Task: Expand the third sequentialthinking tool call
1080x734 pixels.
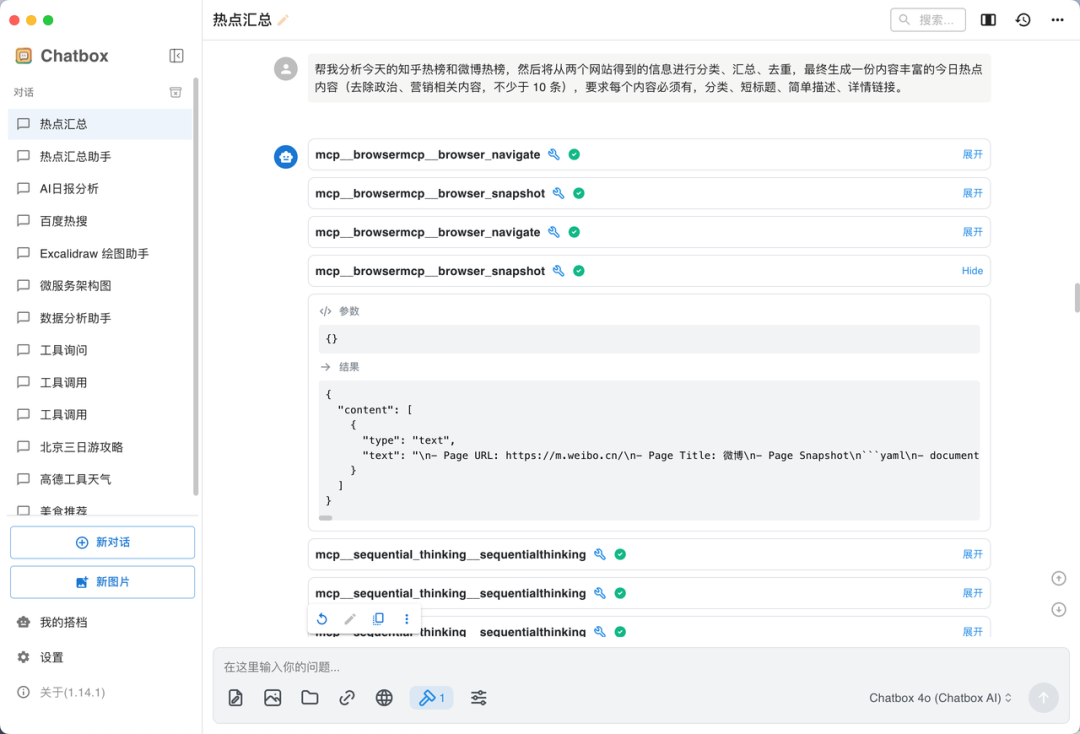Action: tap(972, 631)
